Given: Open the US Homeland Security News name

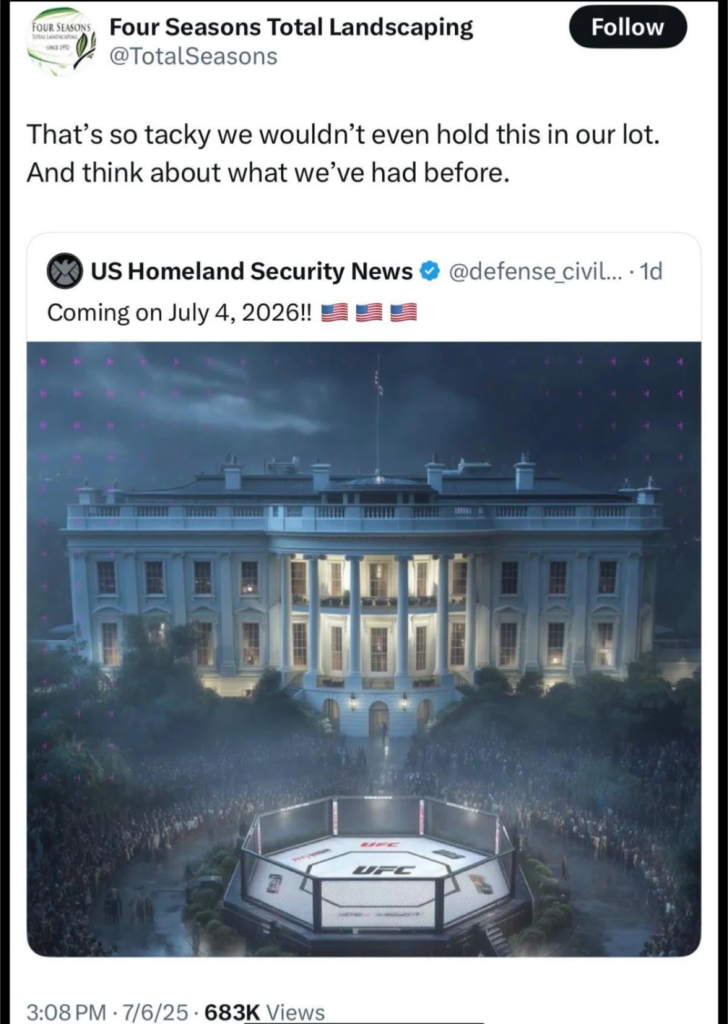Looking at the screenshot, I should coord(251,271).
